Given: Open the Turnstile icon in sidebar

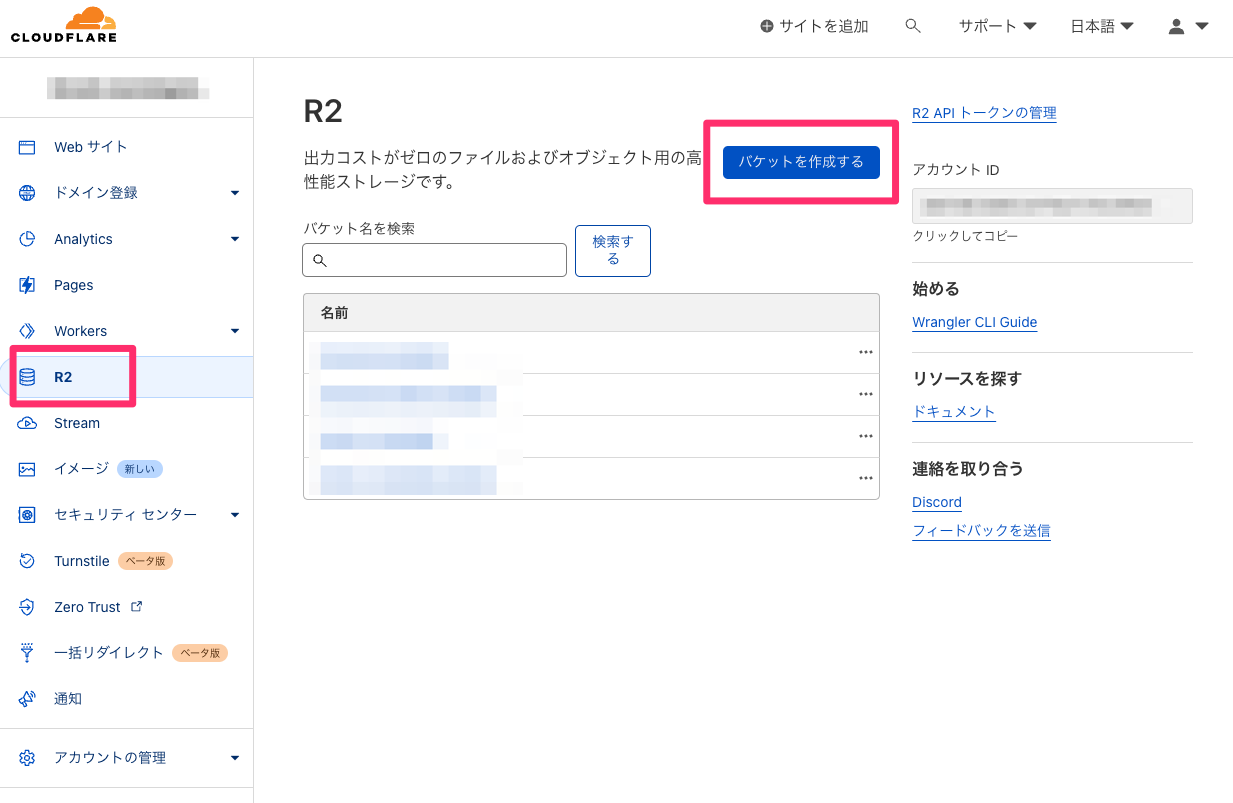Looking at the screenshot, I should pos(27,561).
